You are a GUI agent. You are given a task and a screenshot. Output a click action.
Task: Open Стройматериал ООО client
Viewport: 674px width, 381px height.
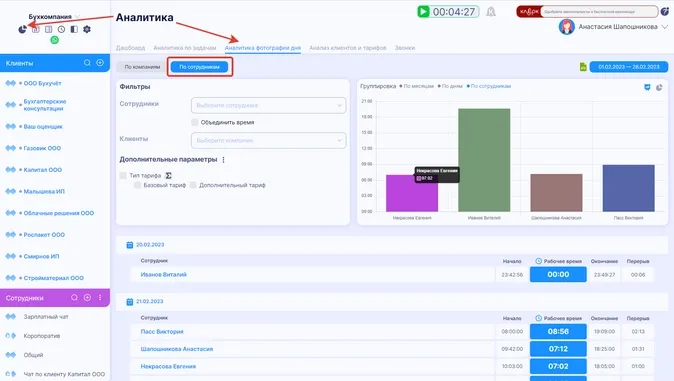(53, 278)
